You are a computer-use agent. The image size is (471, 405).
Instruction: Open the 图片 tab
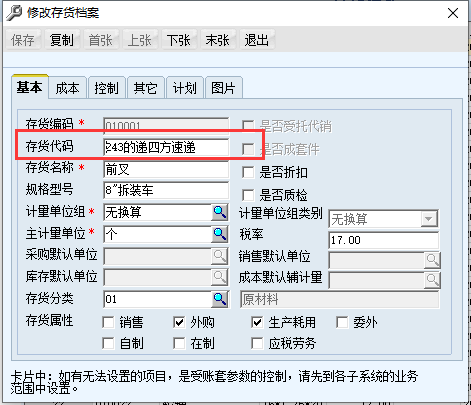click(x=223, y=88)
